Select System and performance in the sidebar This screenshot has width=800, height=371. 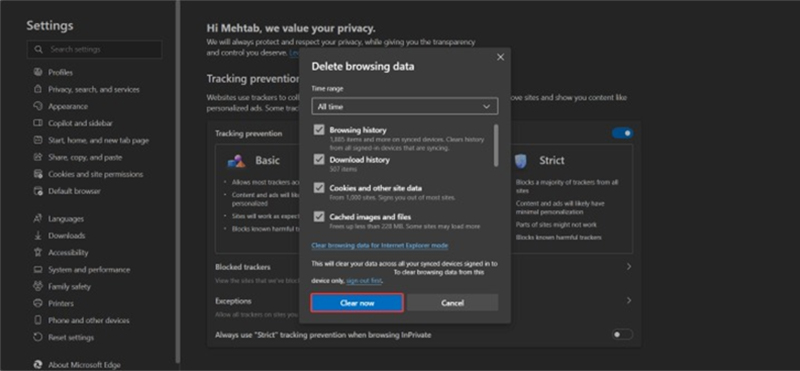(x=89, y=269)
